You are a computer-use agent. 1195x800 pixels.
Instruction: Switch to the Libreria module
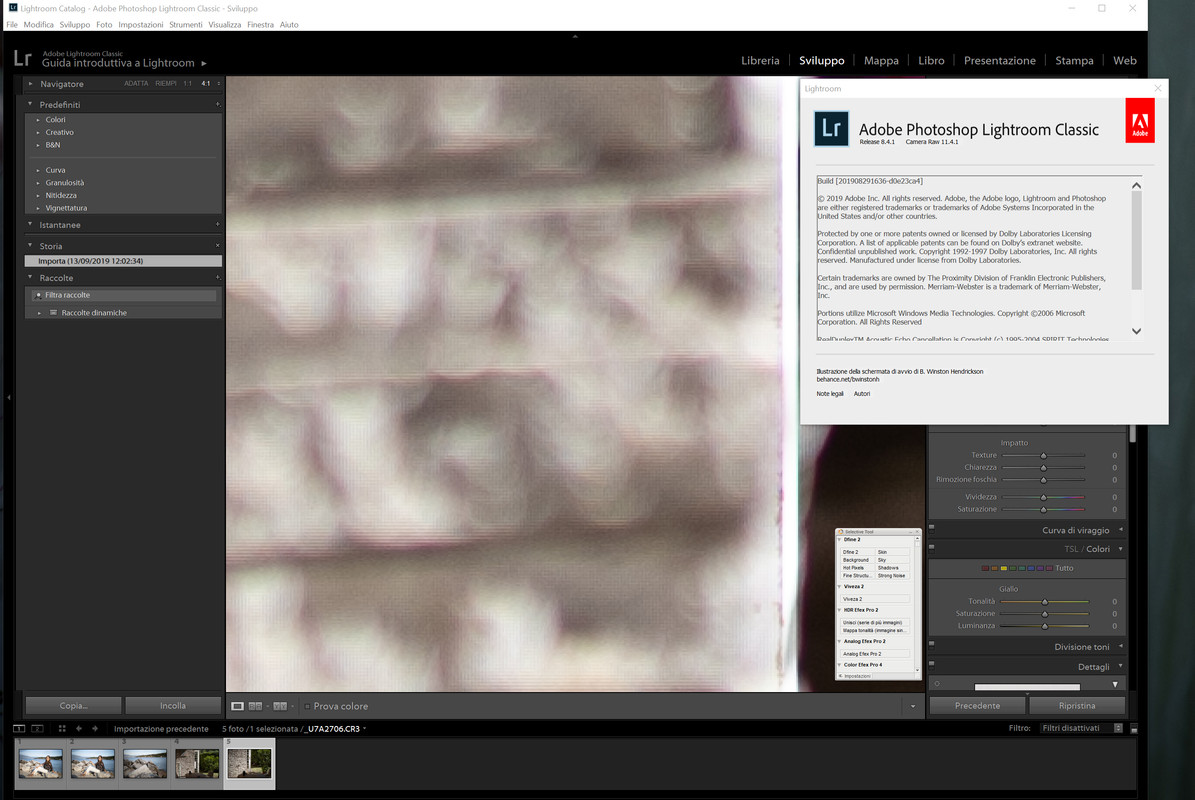click(x=760, y=60)
